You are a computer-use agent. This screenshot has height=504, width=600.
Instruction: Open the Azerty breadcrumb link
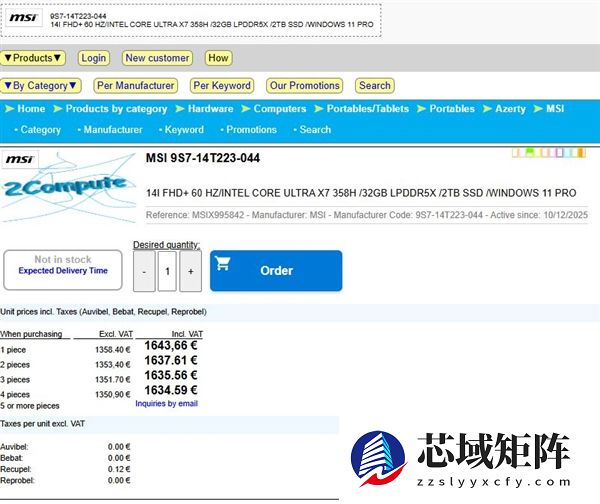(x=510, y=109)
